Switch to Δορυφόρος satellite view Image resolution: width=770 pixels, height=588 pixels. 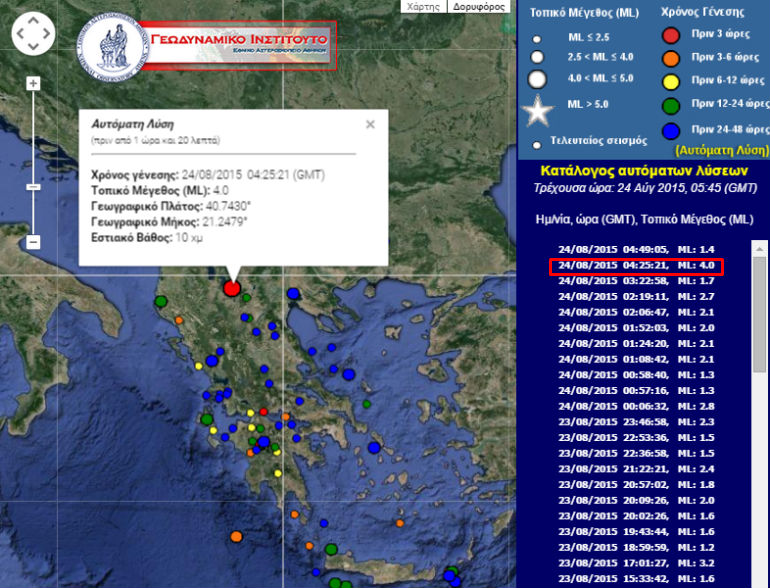pos(478,6)
